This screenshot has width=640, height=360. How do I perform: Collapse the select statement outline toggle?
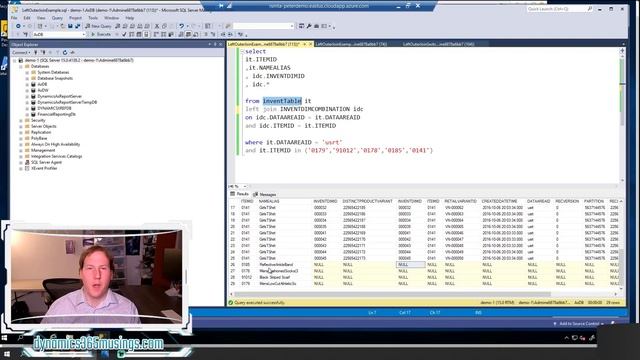[242, 51]
